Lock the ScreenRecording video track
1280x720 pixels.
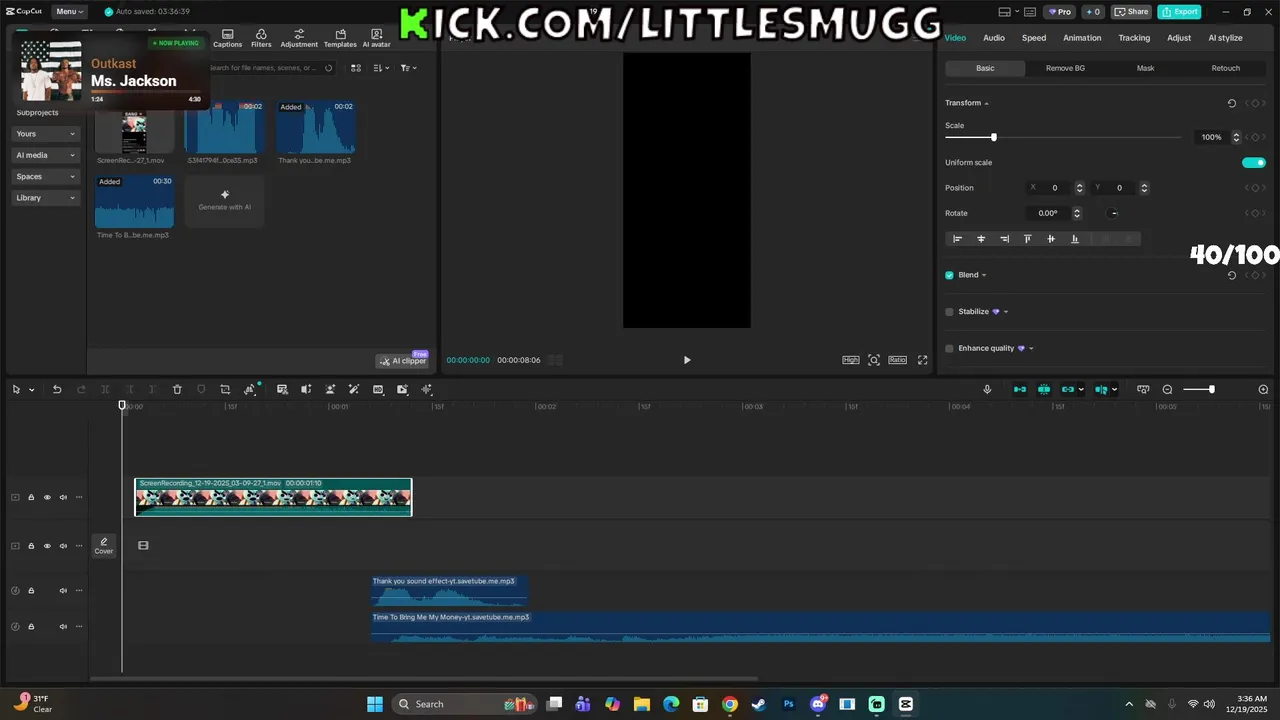(x=31, y=497)
